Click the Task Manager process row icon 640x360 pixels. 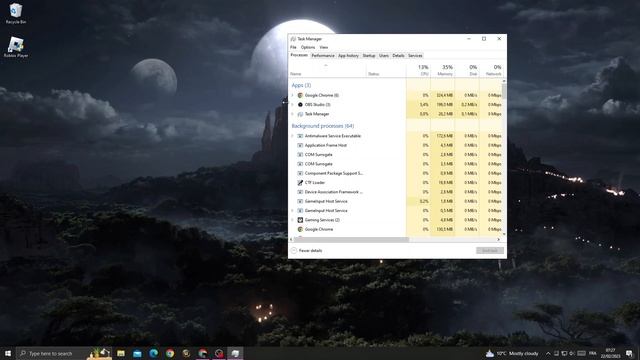pyautogui.click(x=300, y=114)
